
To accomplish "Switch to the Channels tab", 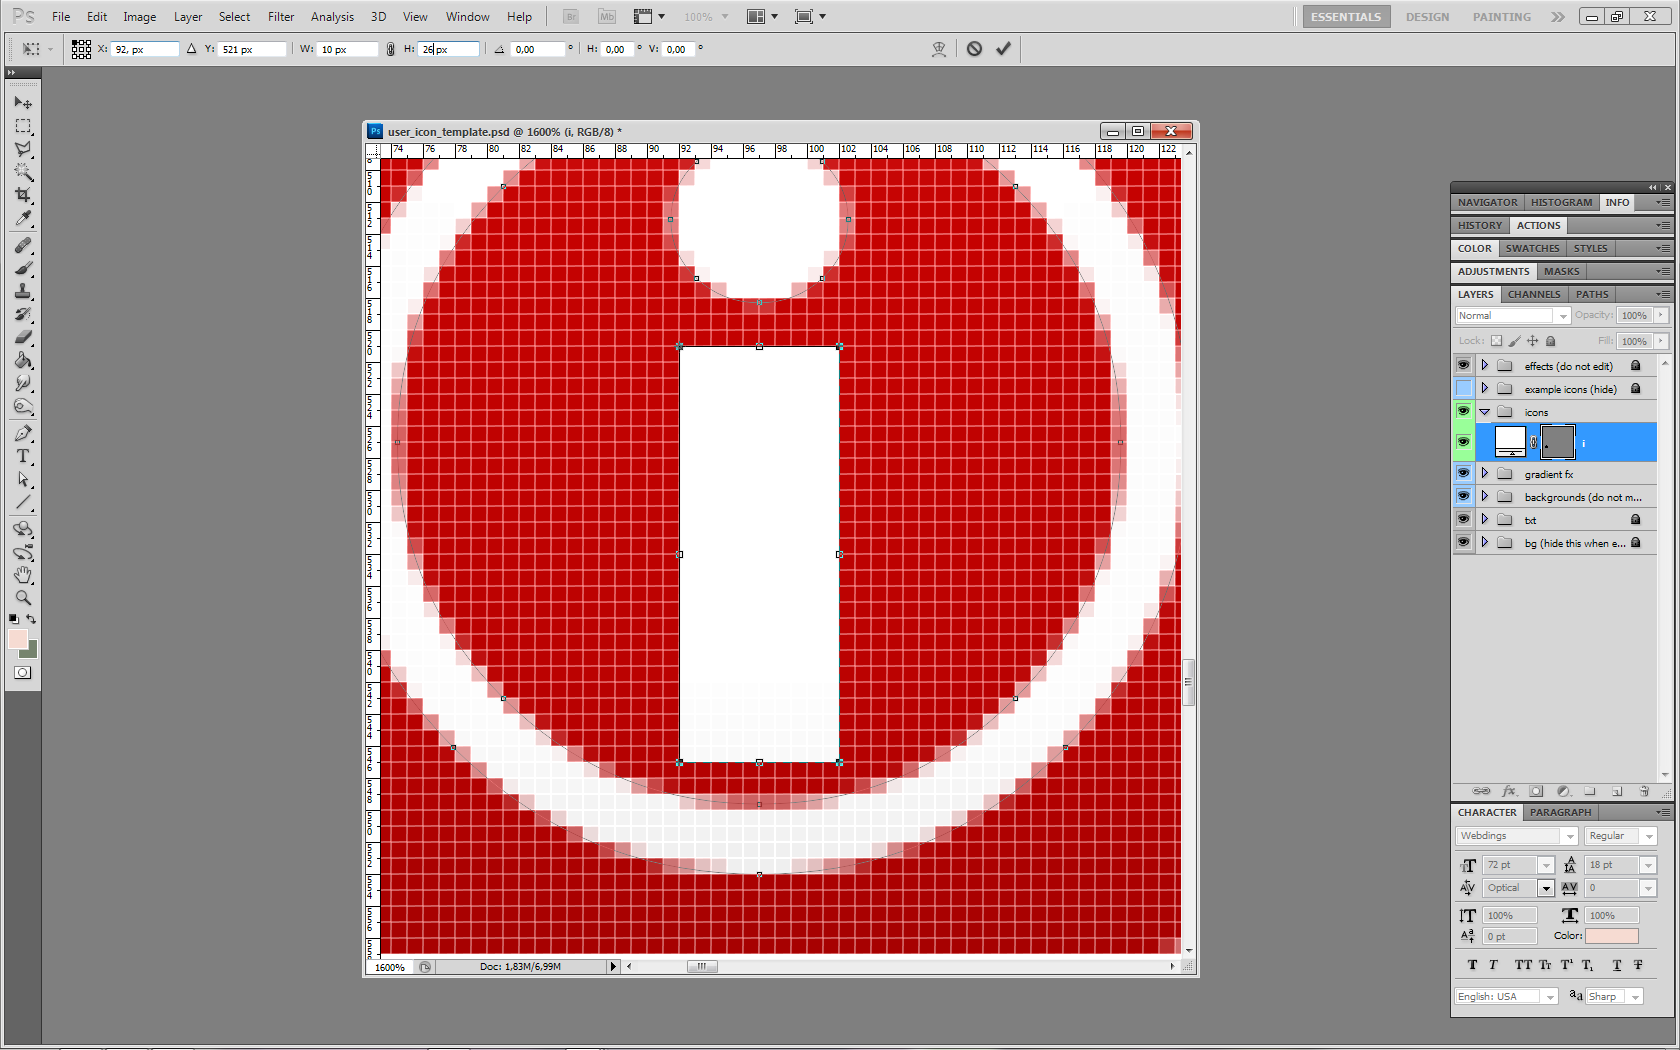I will [1534, 294].
